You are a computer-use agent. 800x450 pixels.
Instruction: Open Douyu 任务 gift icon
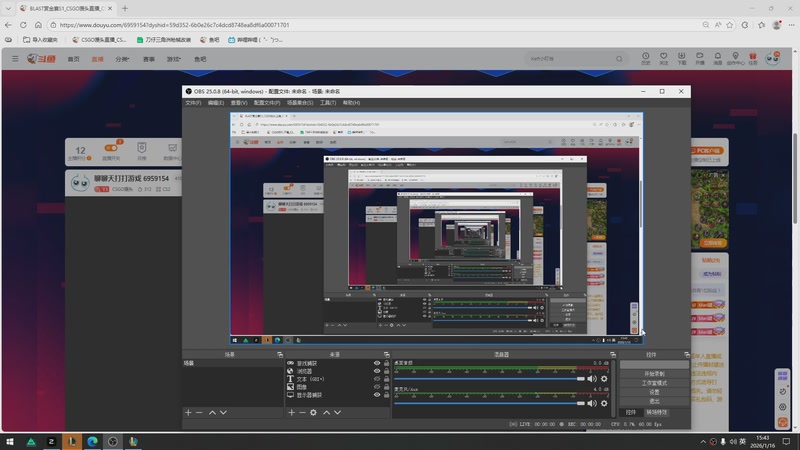[x=753, y=58]
